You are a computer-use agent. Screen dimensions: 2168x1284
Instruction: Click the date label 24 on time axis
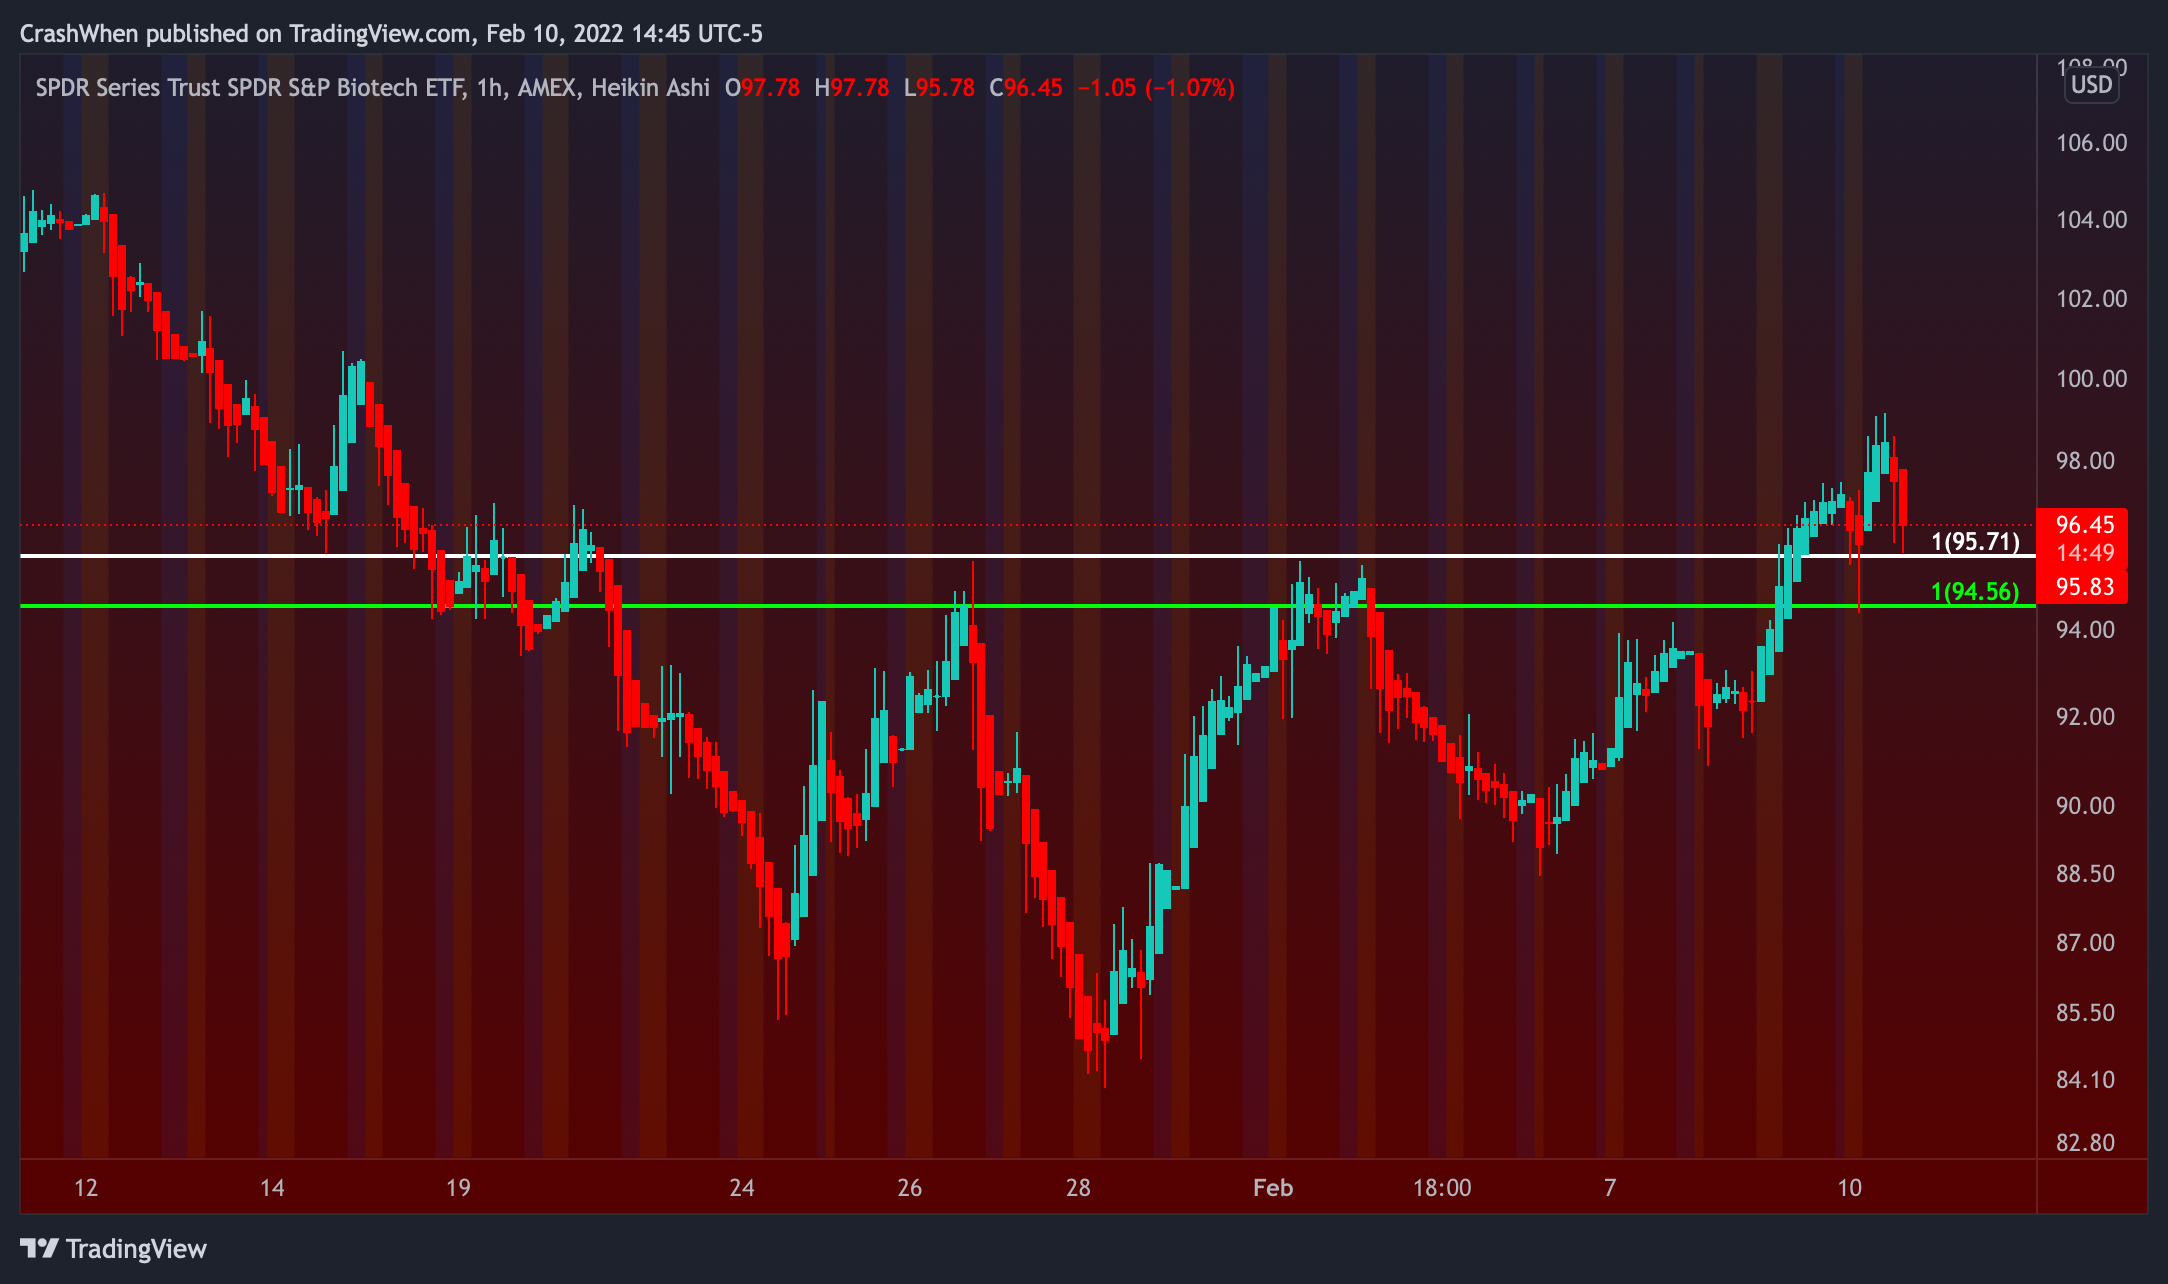(742, 1188)
